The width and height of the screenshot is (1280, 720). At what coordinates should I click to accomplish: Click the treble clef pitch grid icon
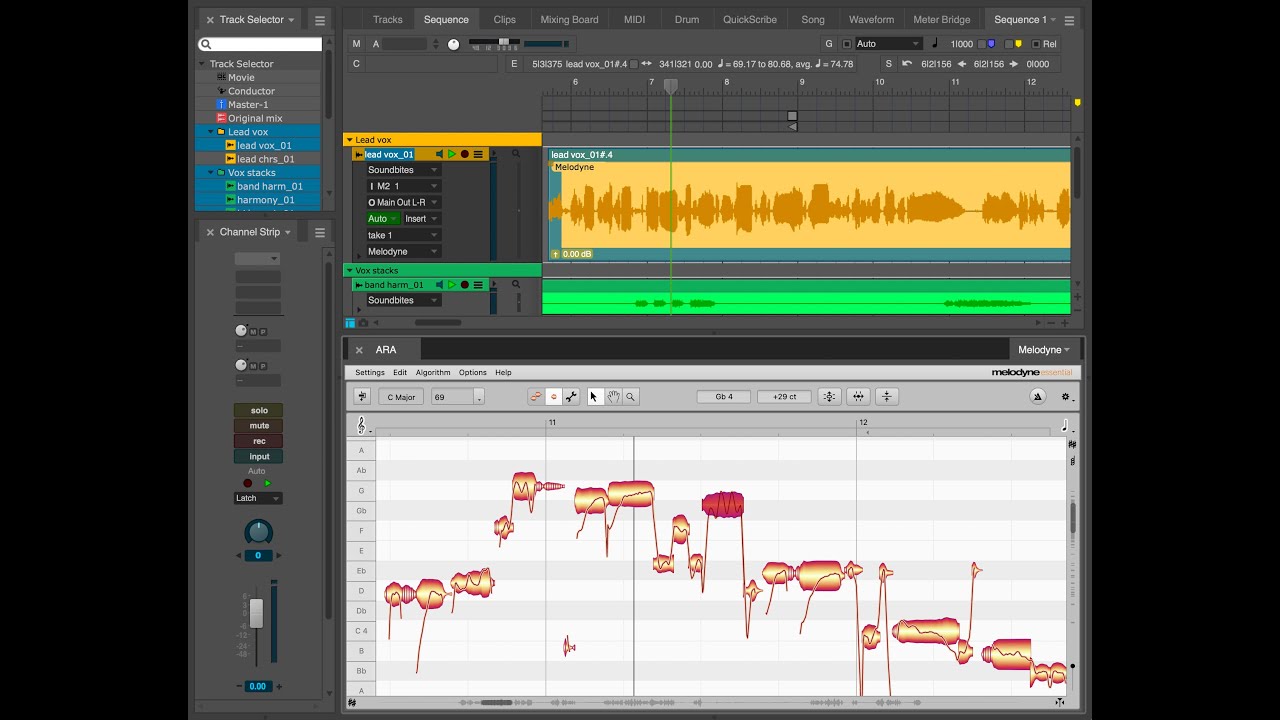(361, 426)
